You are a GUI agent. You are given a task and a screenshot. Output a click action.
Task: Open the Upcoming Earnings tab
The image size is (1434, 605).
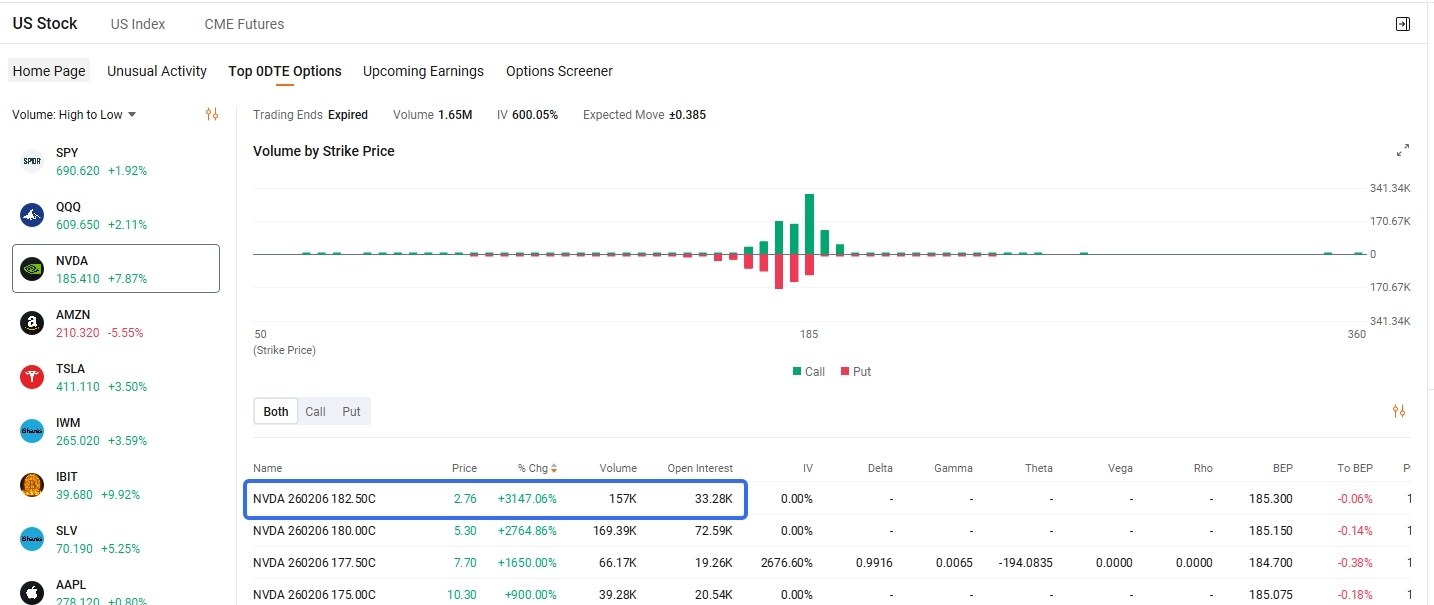click(x=423, y=71)
